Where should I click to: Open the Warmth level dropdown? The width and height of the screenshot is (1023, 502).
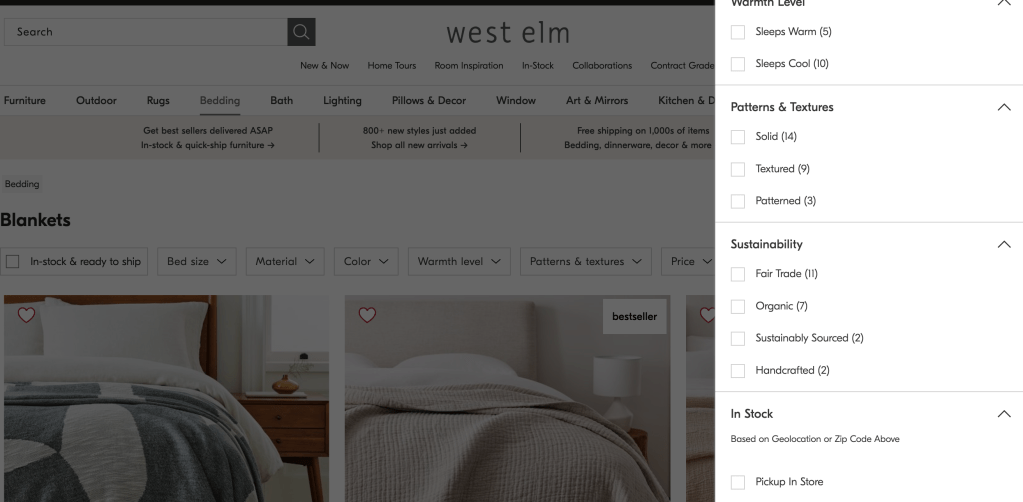click(x=459, y=262)
